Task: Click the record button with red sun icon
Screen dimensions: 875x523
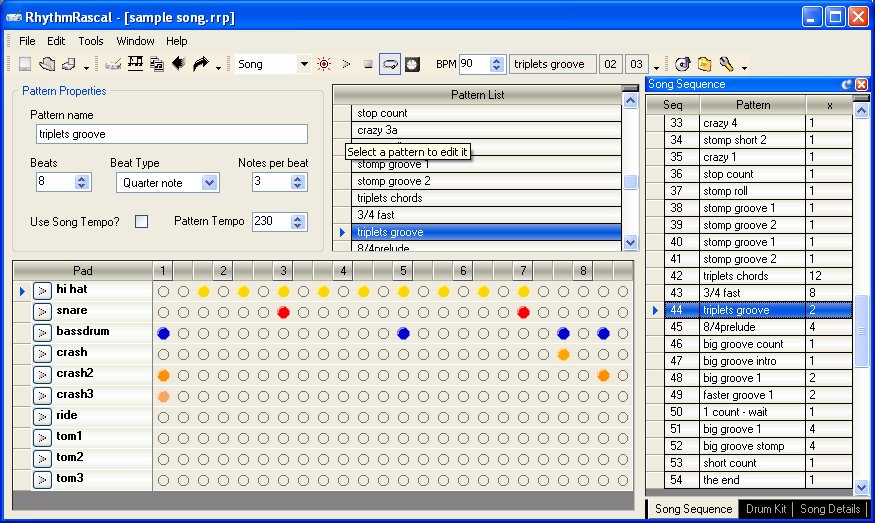Action: click(324, 64)
